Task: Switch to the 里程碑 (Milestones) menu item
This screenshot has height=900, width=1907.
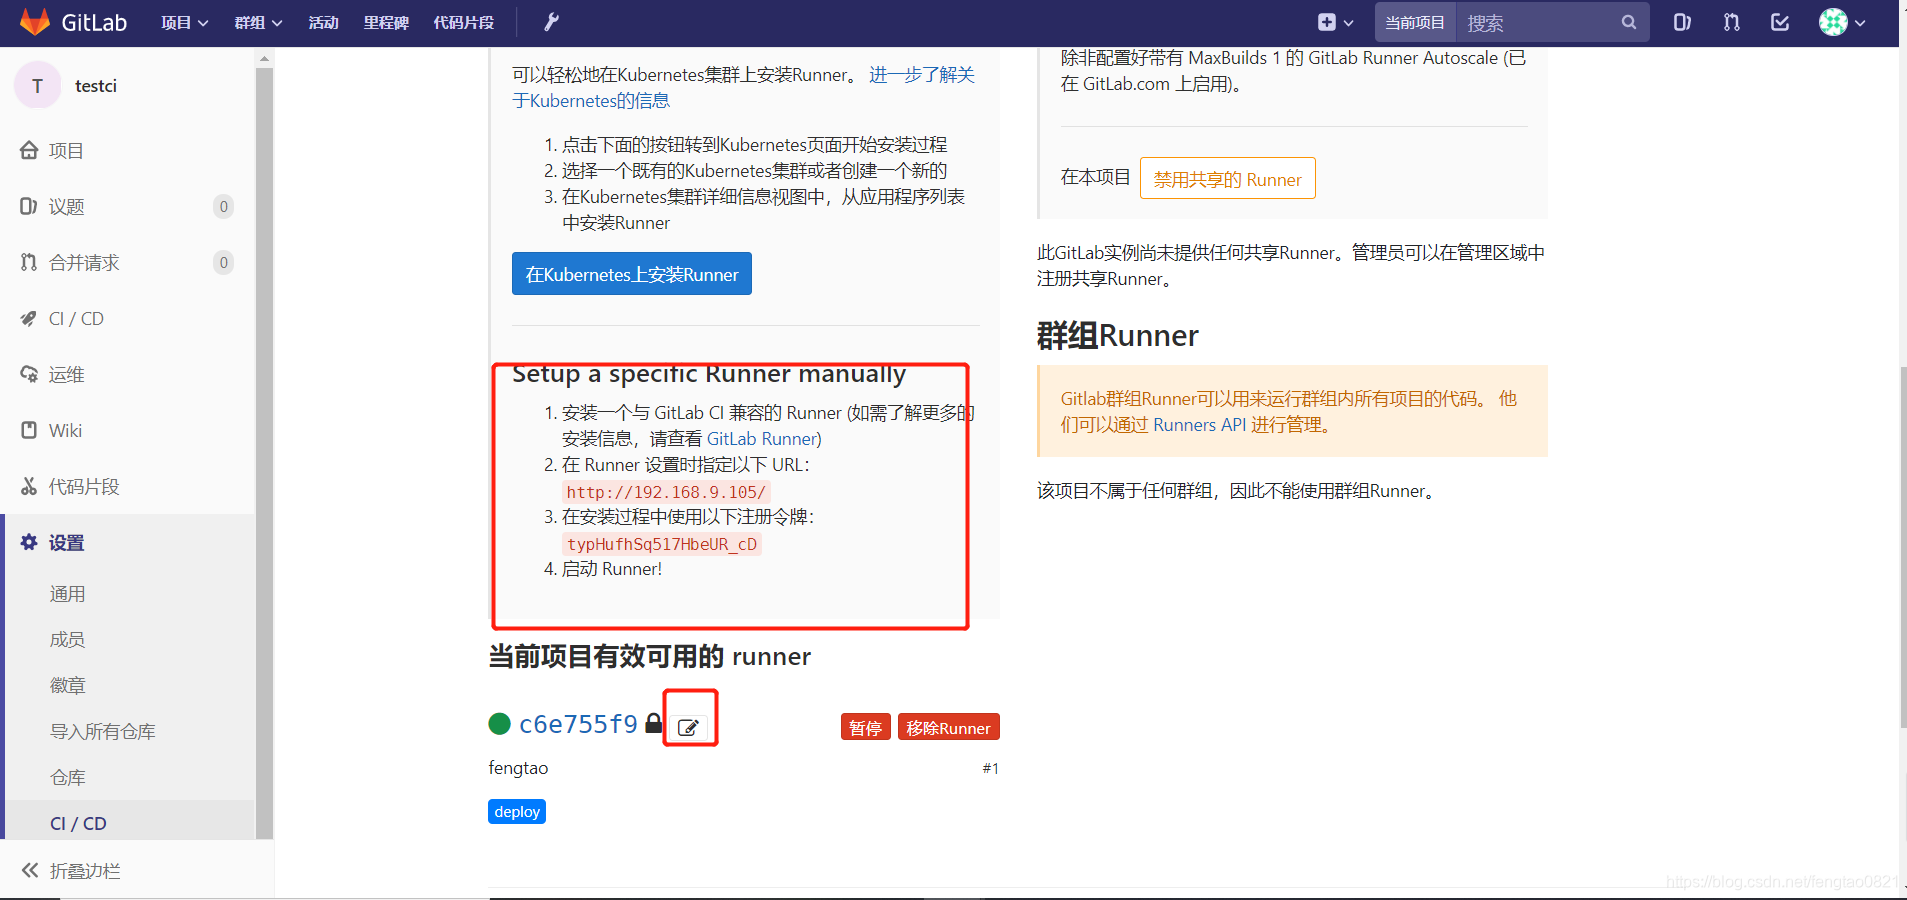Action: point(386,22)
